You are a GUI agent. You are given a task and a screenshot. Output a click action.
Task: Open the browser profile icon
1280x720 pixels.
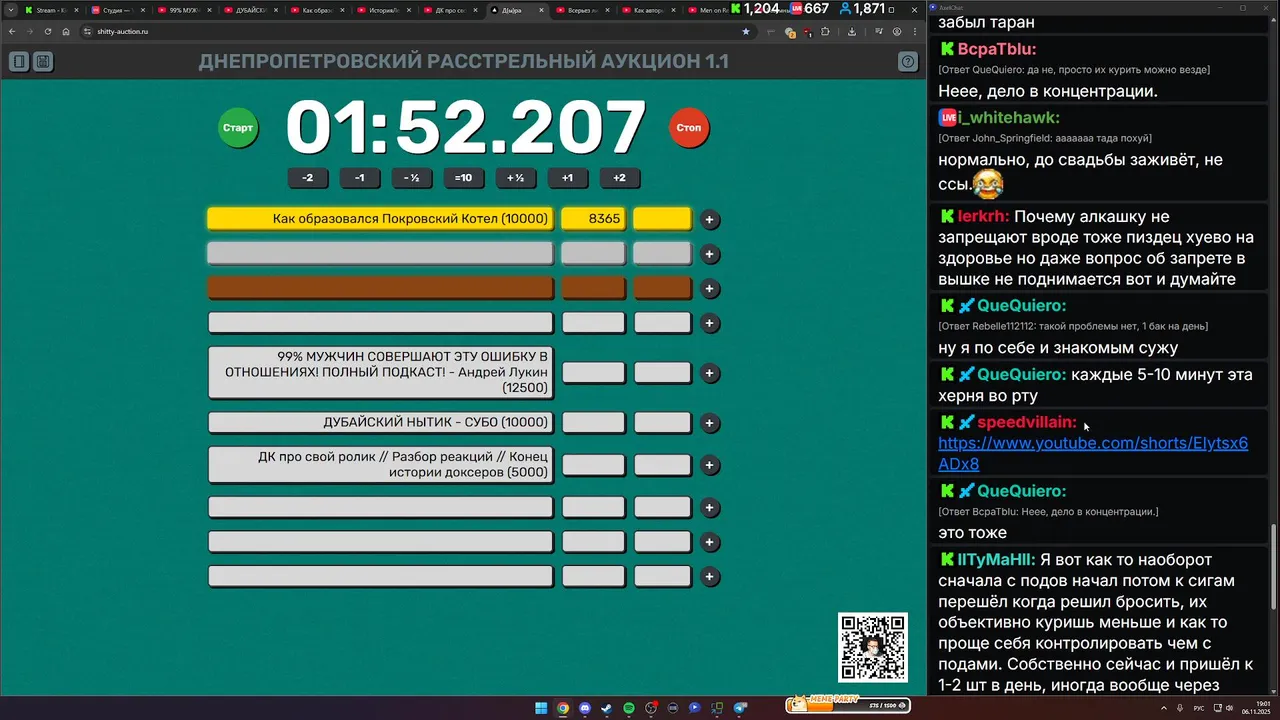pos(898,31)
